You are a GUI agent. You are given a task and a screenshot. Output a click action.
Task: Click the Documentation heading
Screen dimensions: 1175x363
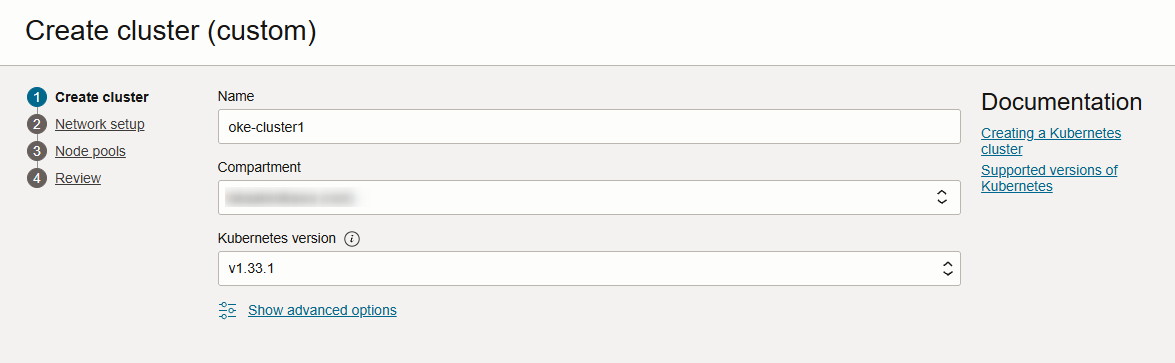tap(1061, 102)
